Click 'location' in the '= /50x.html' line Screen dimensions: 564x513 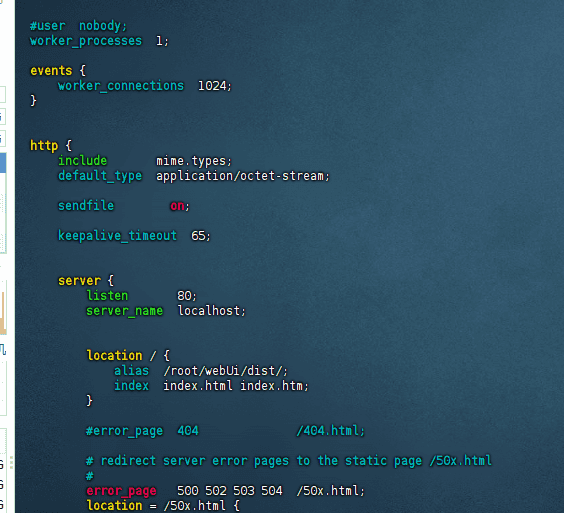pyautogui.click(x=114, y=505)
